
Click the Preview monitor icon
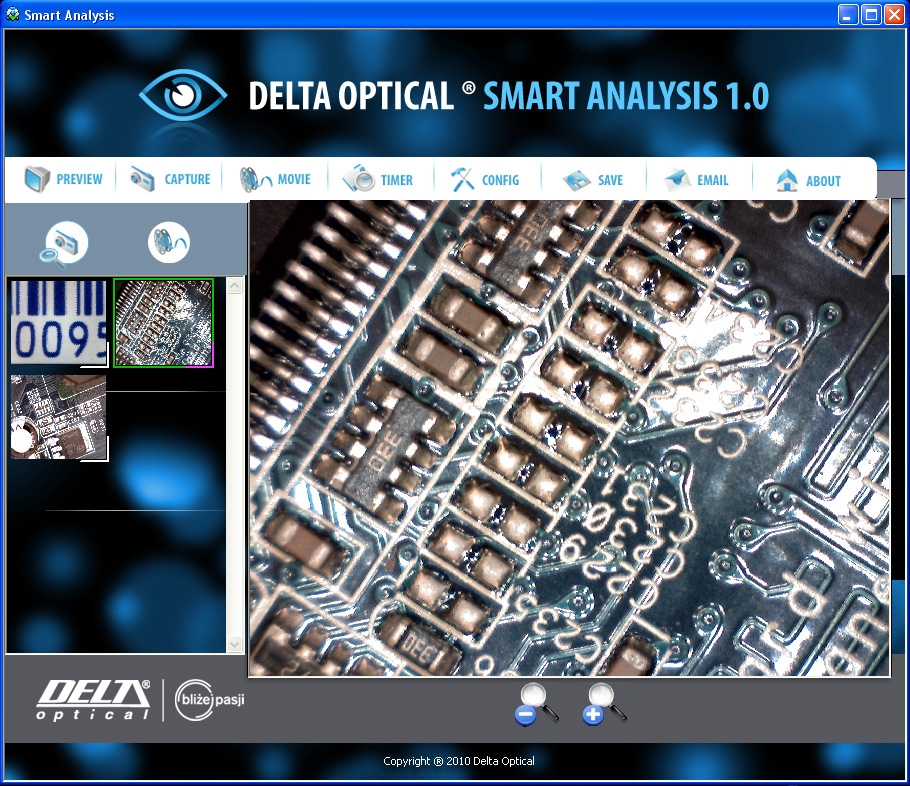pos(37,180)
